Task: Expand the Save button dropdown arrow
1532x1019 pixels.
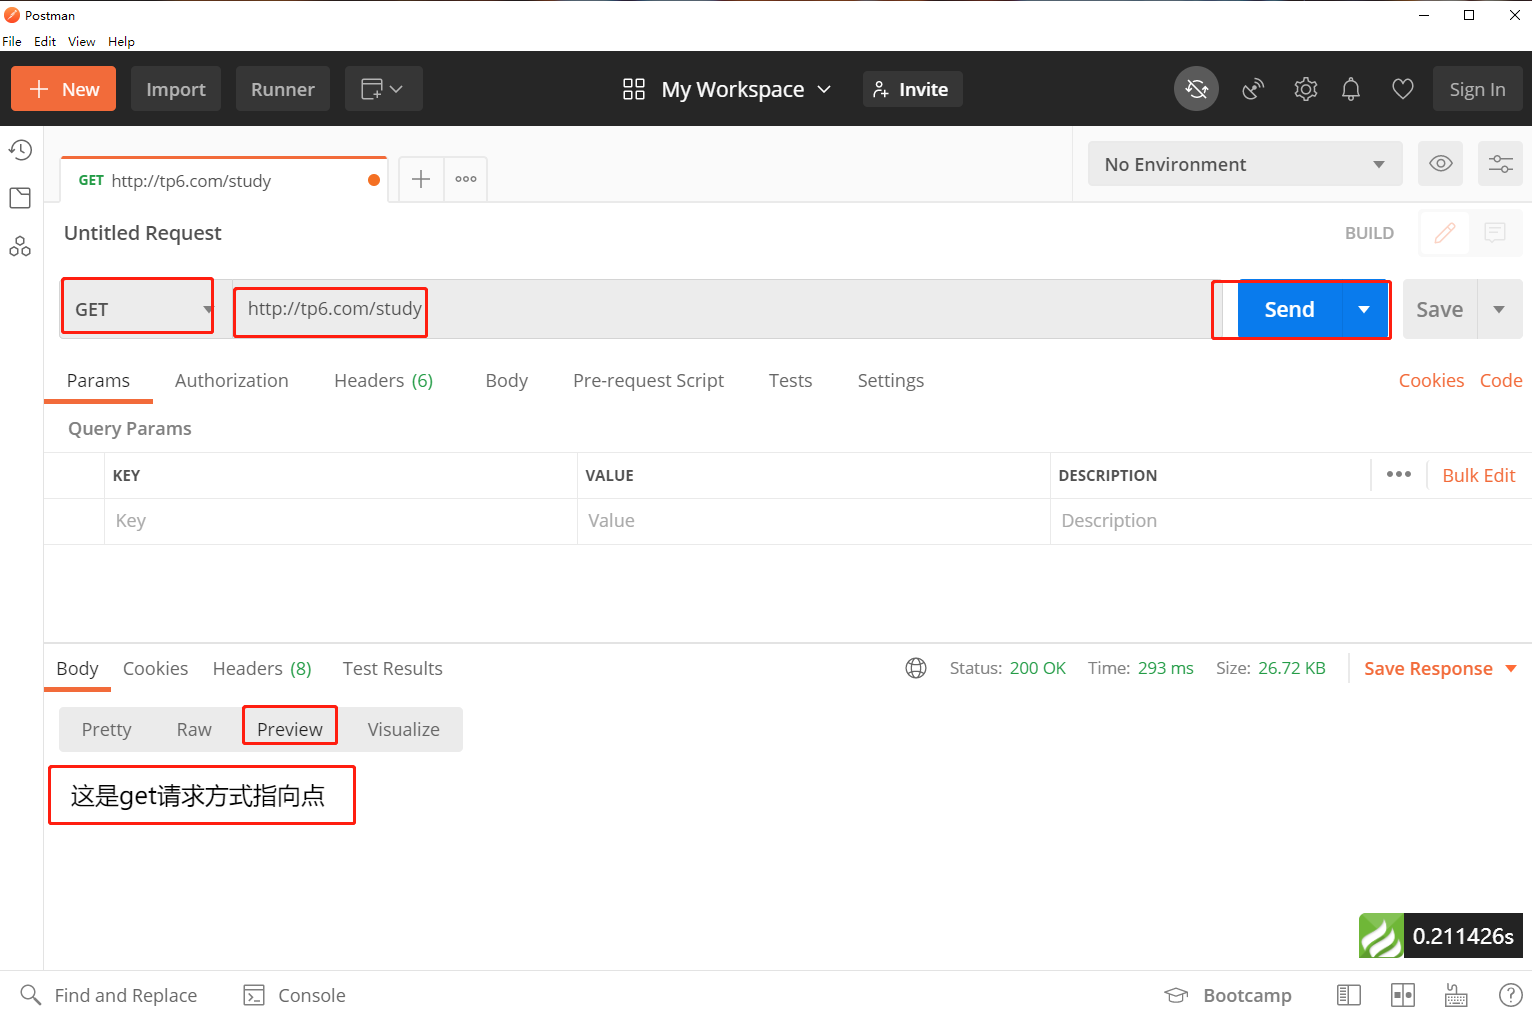Action: tap(1499, 309)
